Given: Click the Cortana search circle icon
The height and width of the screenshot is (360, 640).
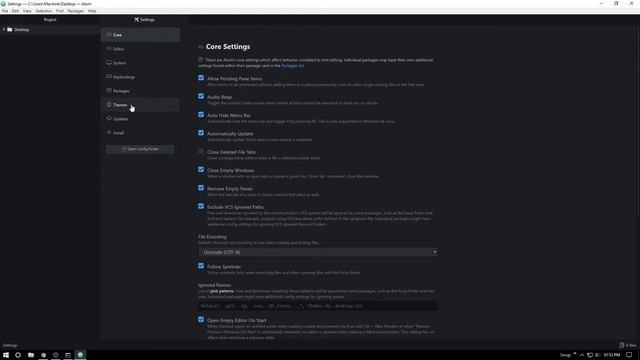Looking at the screenshot, I should pos(18,355).
